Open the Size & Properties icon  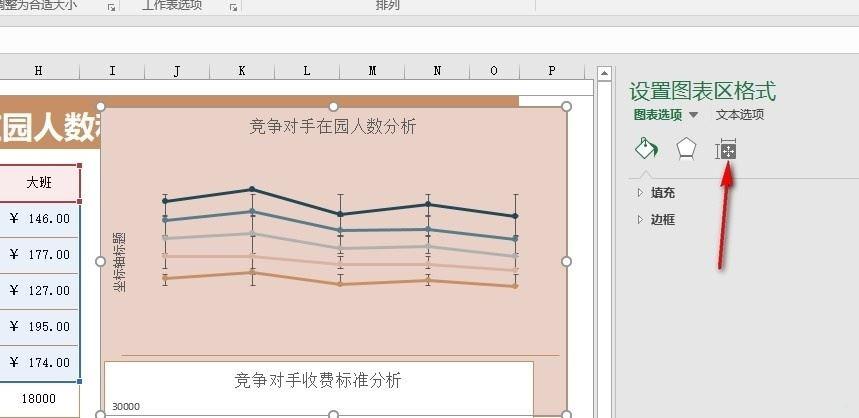726,150
